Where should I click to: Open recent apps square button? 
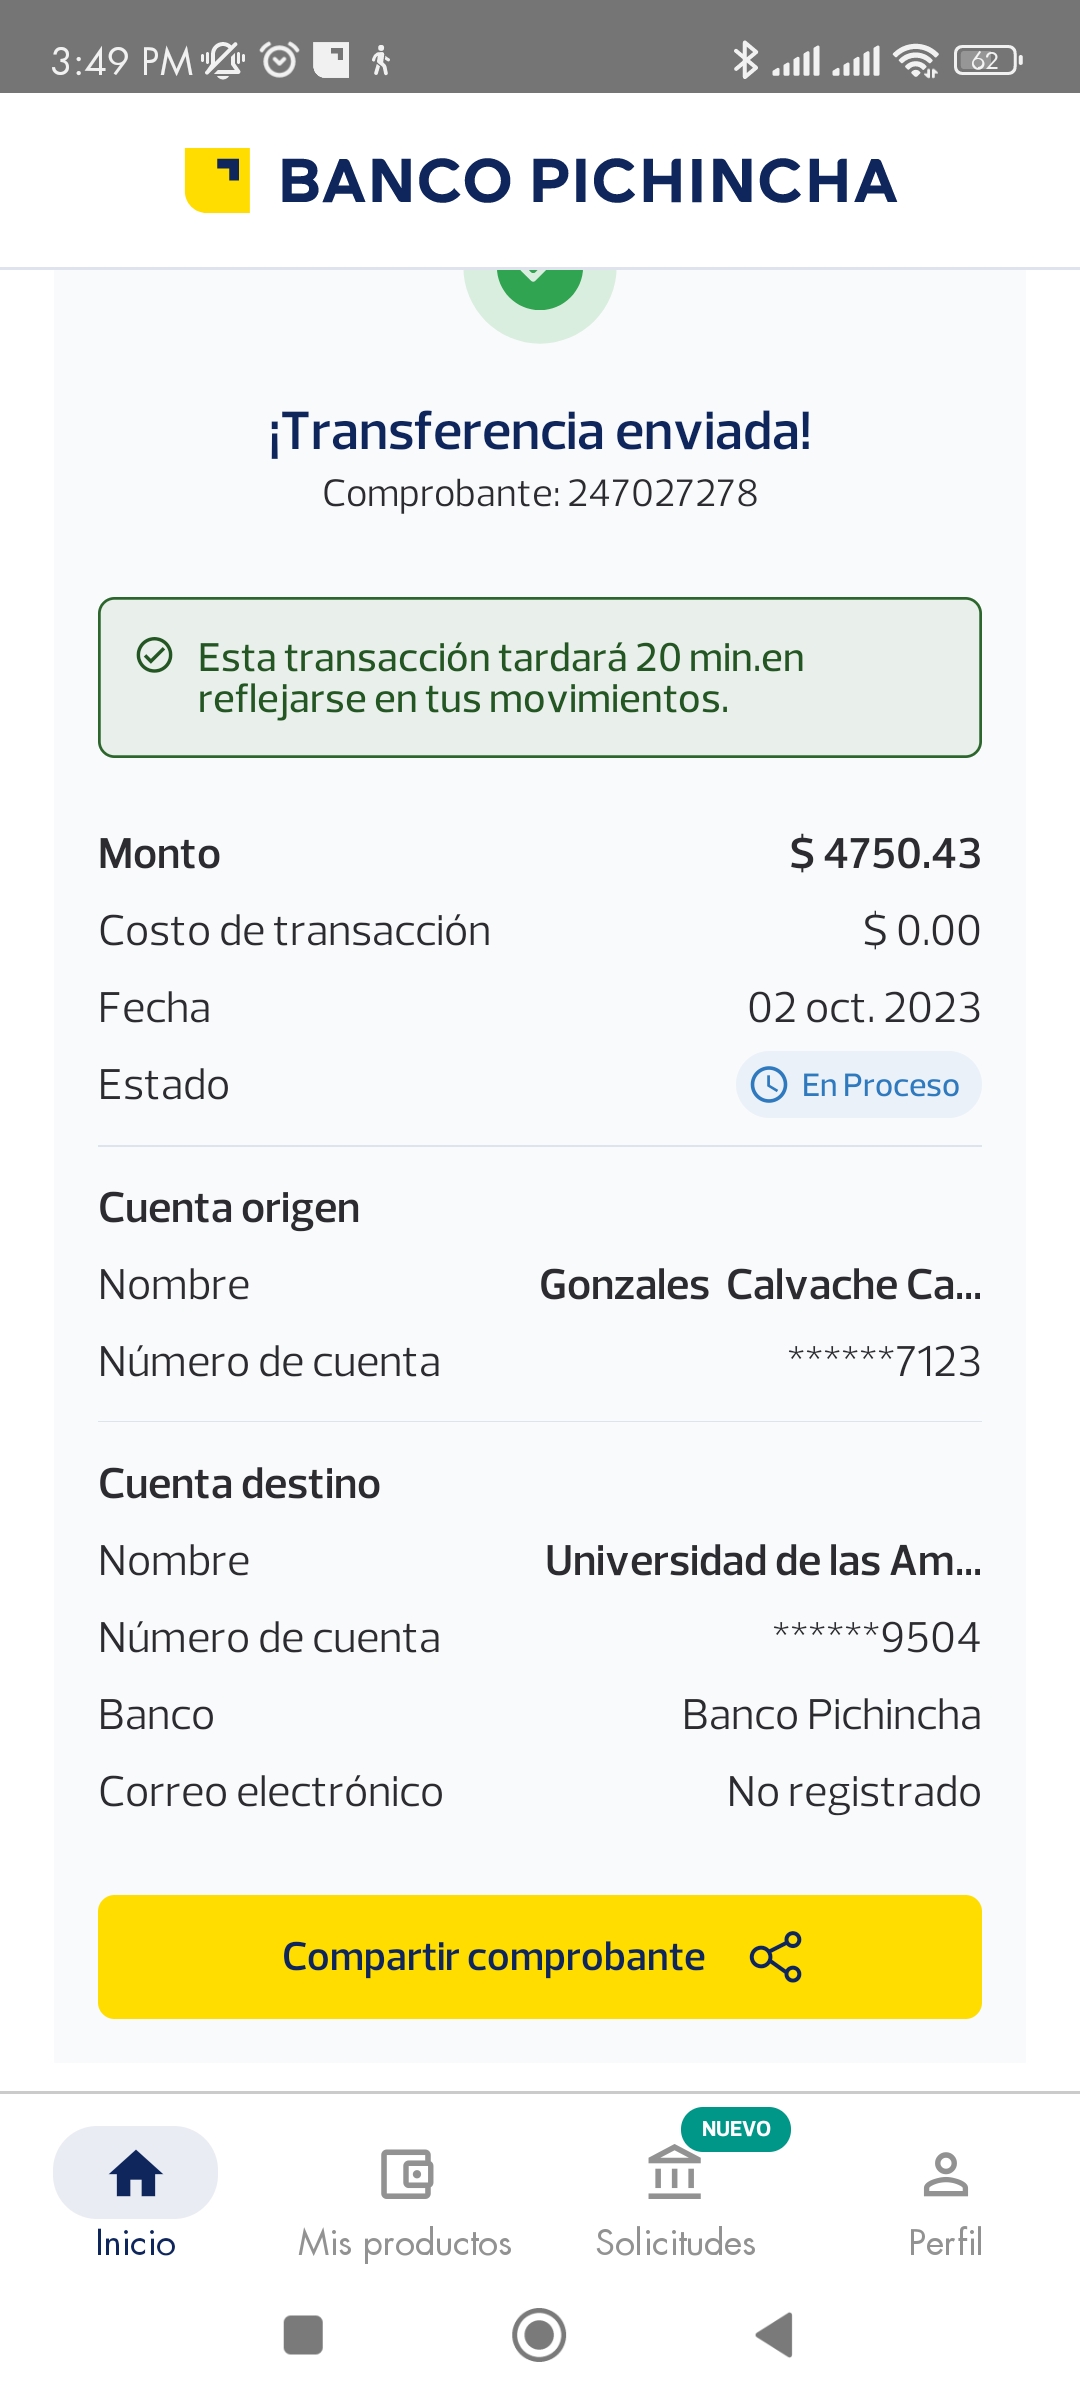point(303,2335)
